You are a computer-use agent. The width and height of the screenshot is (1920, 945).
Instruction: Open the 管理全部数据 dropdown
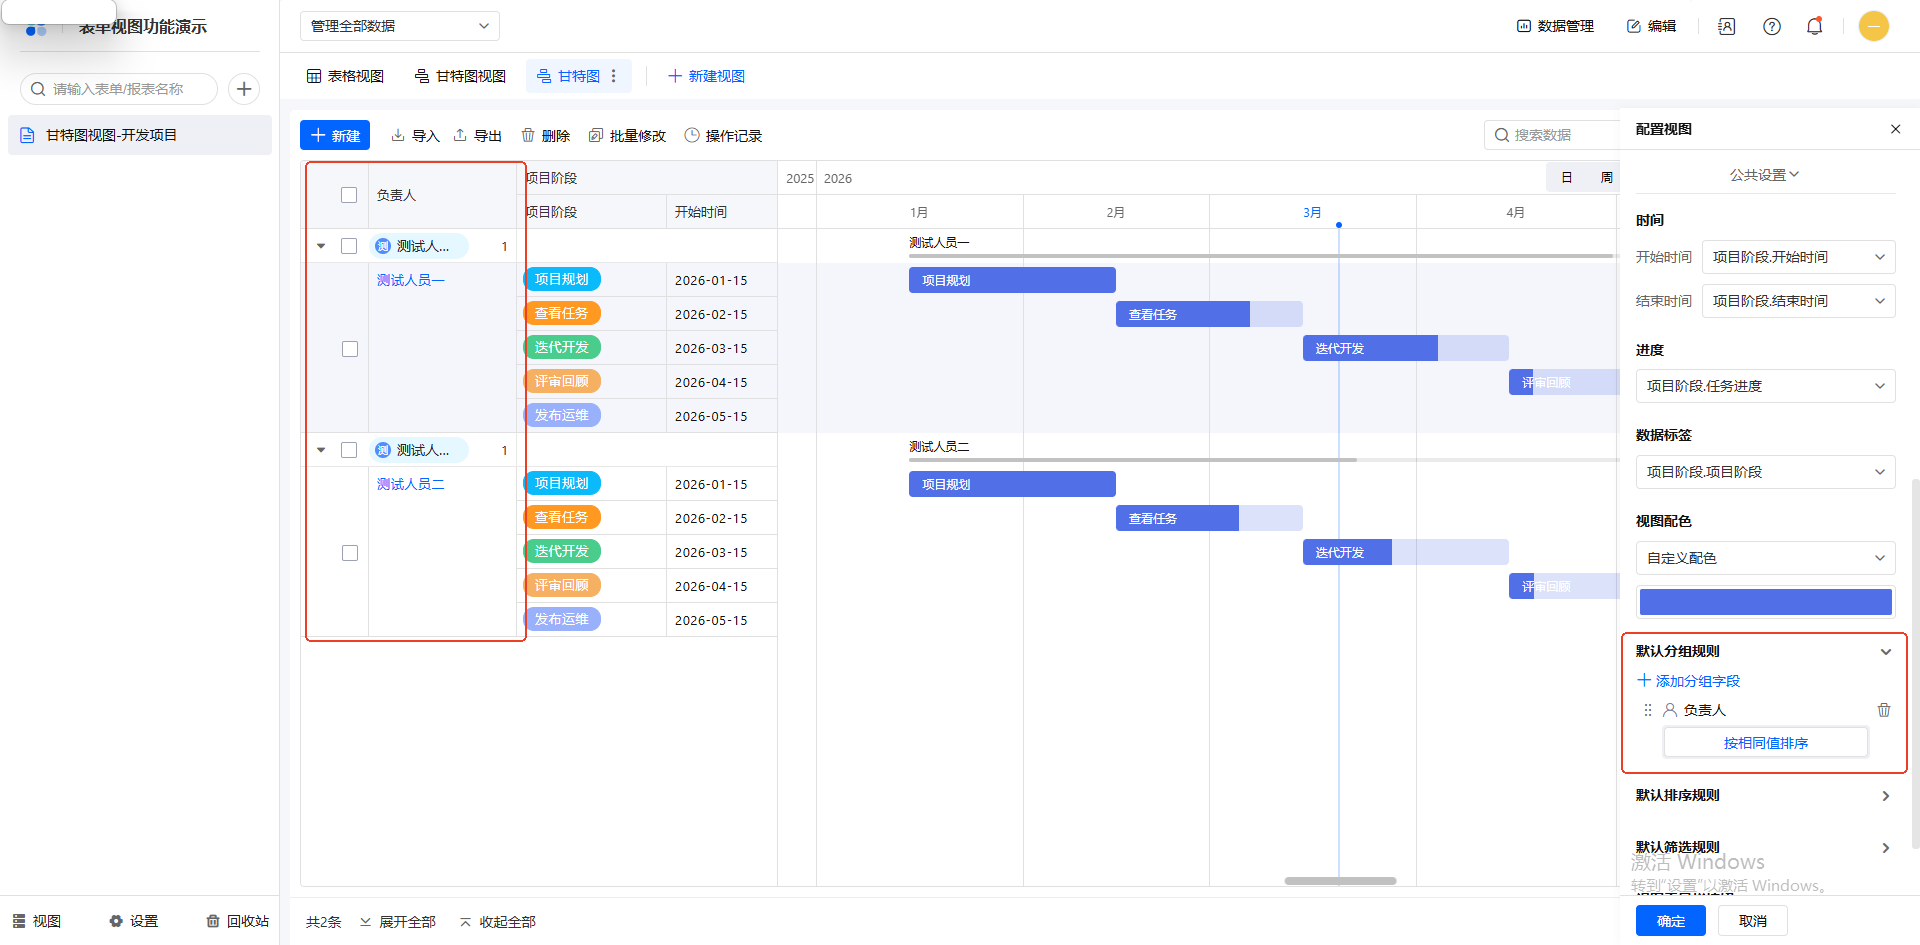[x=399, y=26]
